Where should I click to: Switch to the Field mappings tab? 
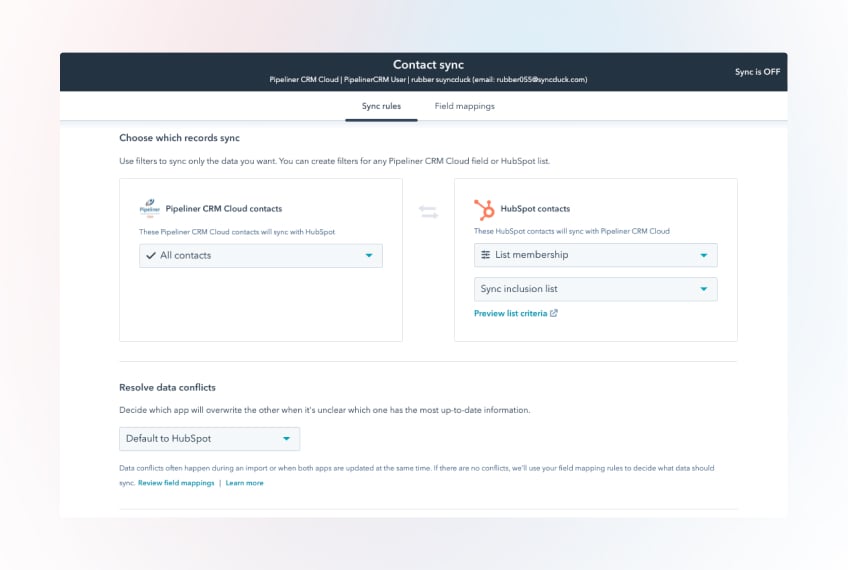coord(464,106)
